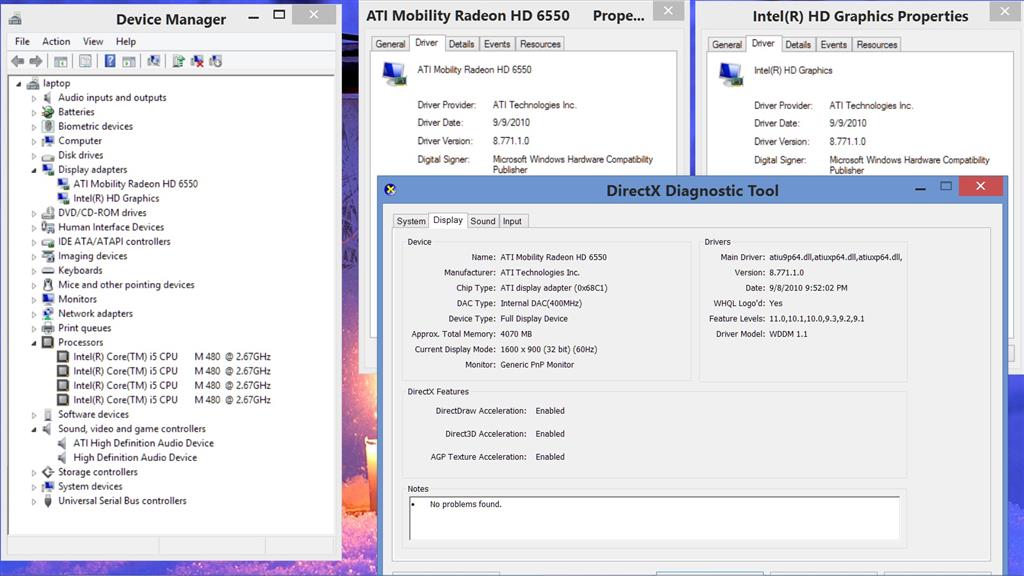The height and width of the screenshot is (576, 1024).
Task: Open the Help menu
Action: point(126,41)
